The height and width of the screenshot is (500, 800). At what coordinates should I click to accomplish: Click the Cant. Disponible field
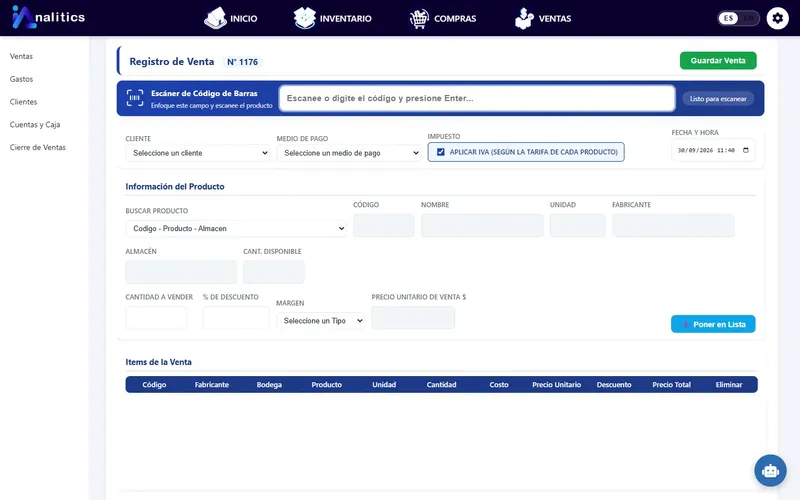click(x=274, y=272)
